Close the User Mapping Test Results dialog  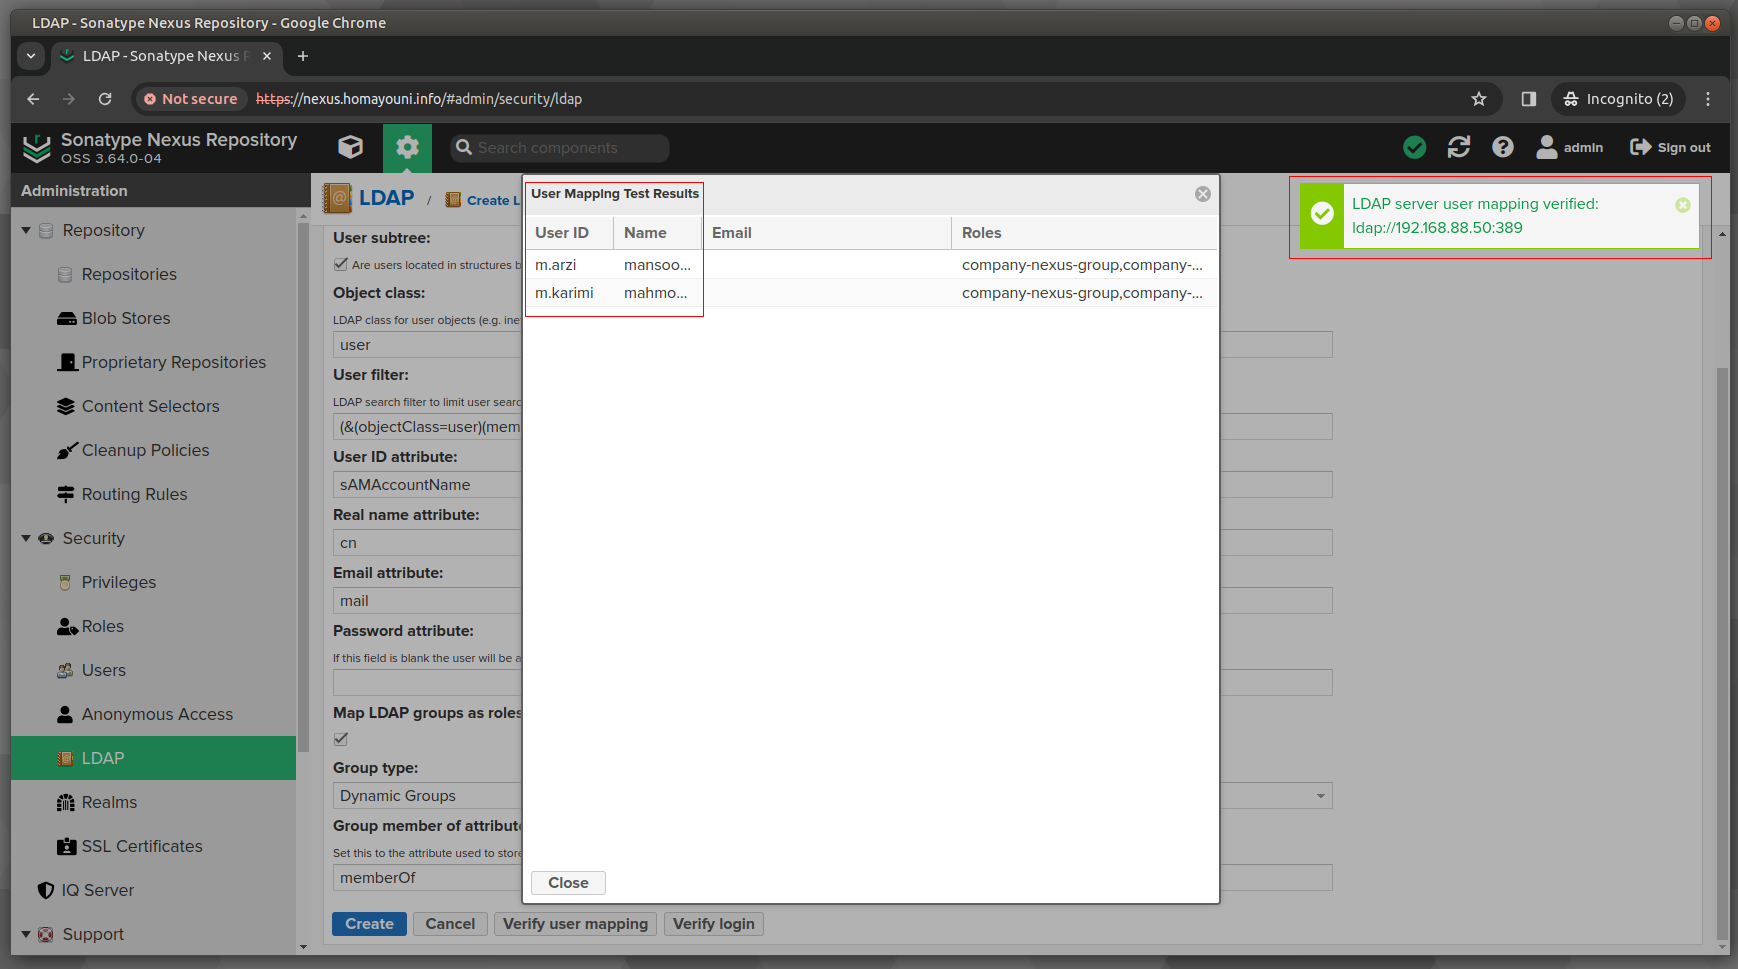tap(1203, 194)
